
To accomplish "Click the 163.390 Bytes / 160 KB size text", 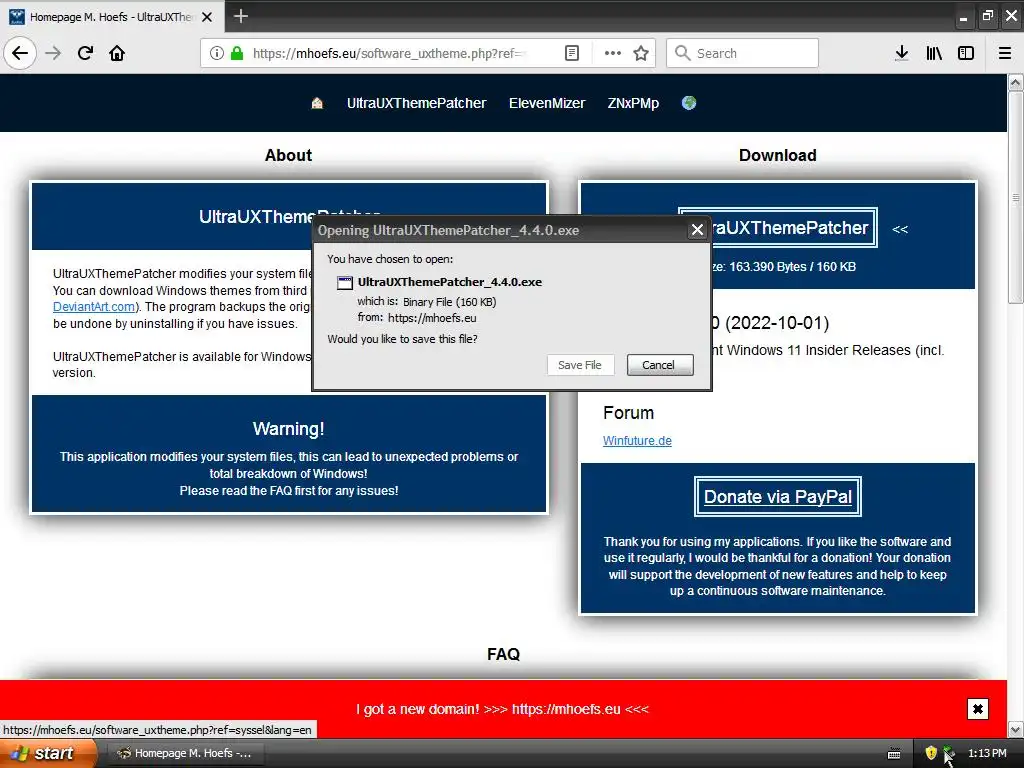I will (x=792, y=266).
